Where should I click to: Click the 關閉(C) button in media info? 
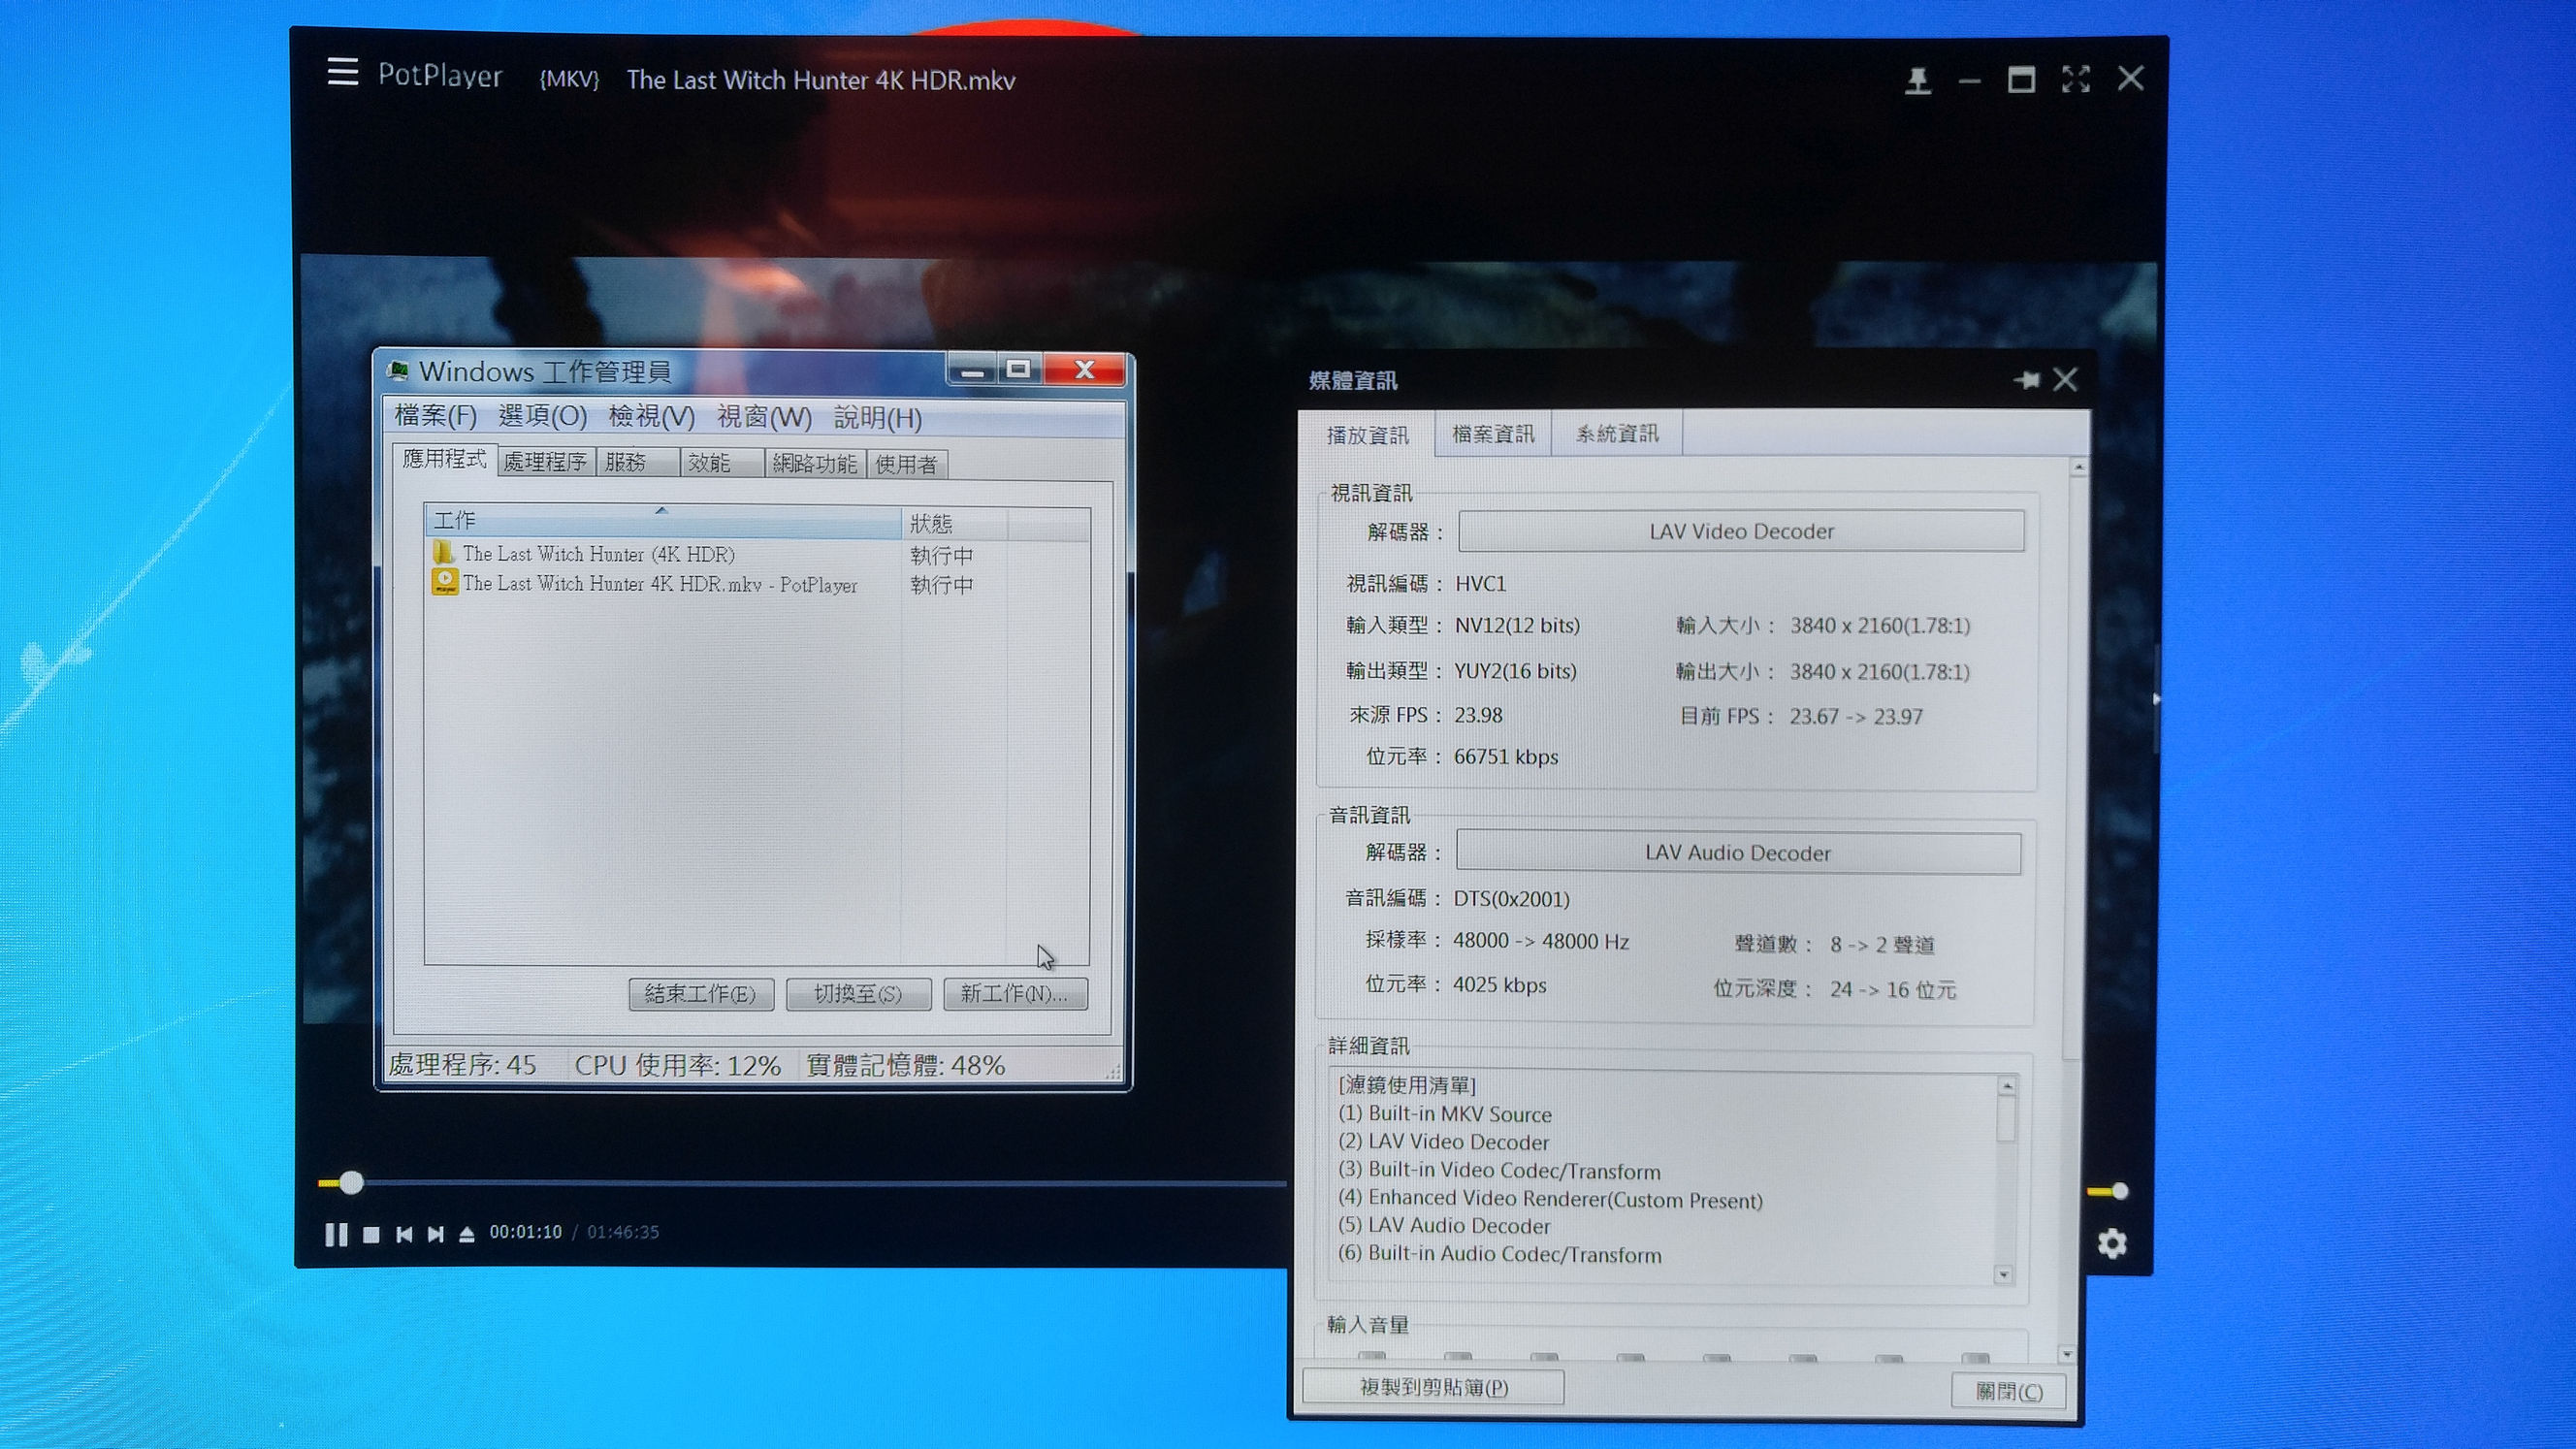(2008, 1391)
